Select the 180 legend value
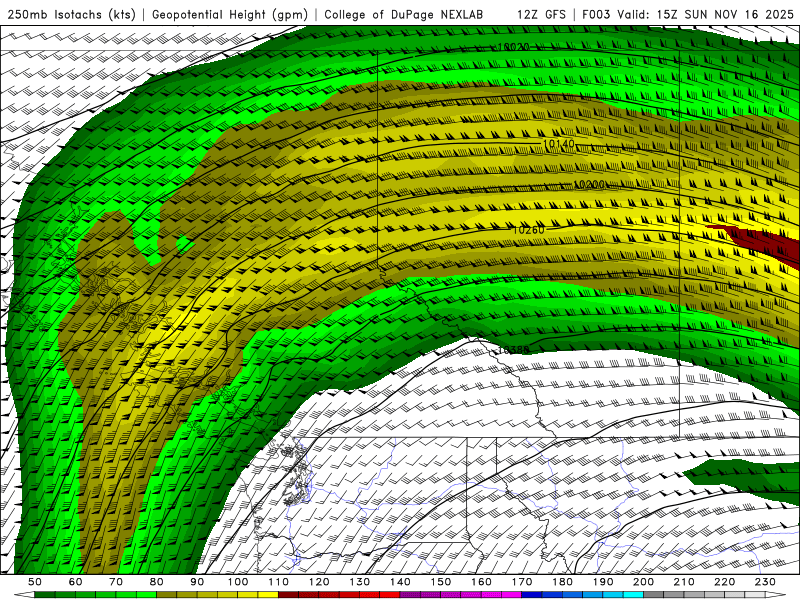This screenshot has width=800, height=600. (562, 582)
